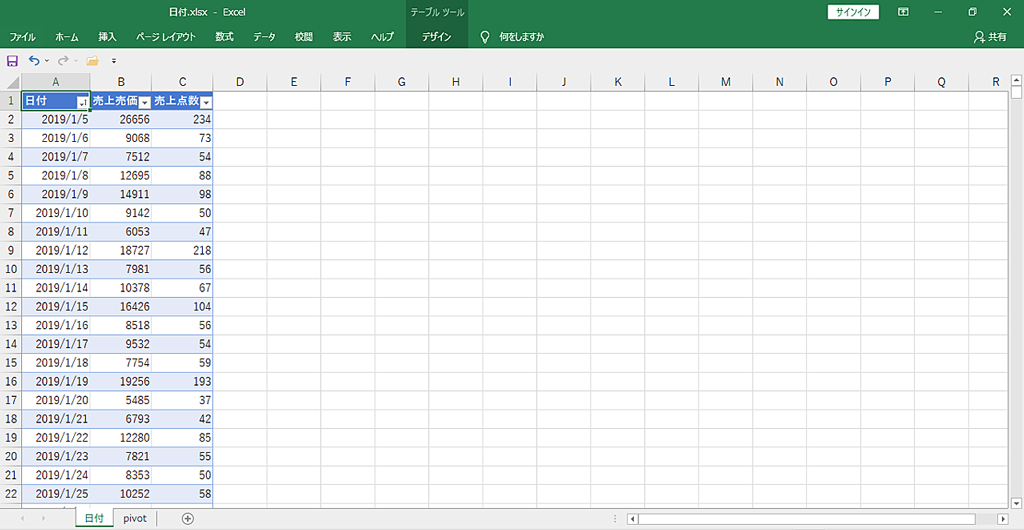1024x530 pixels.
Task: Select column M header
Action: click(x=726, y=82)
